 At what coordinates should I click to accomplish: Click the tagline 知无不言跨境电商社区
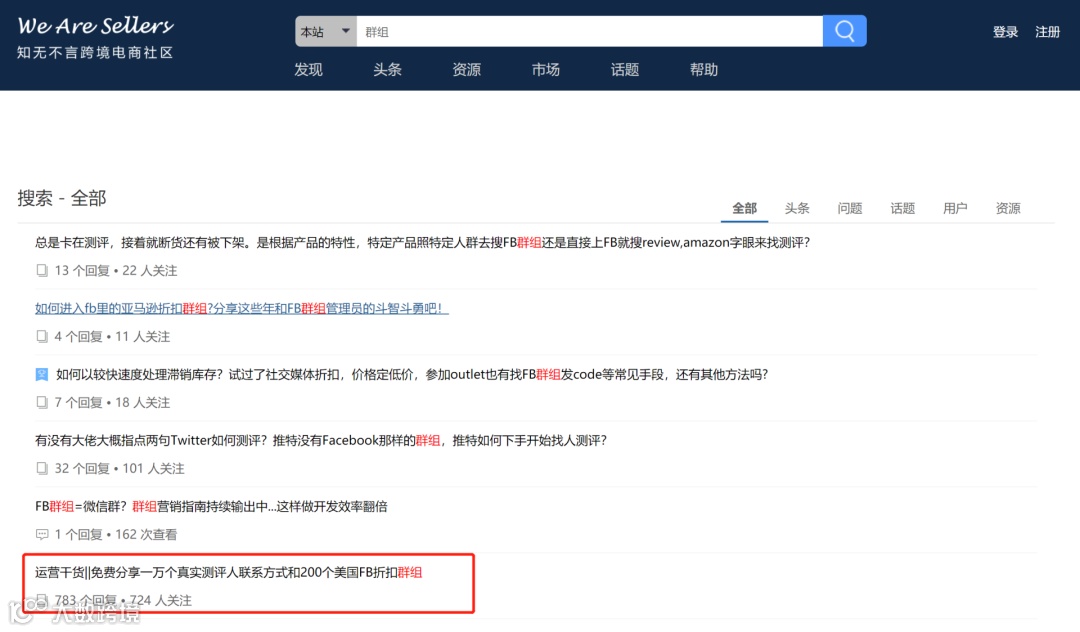[x=95, y=53]
